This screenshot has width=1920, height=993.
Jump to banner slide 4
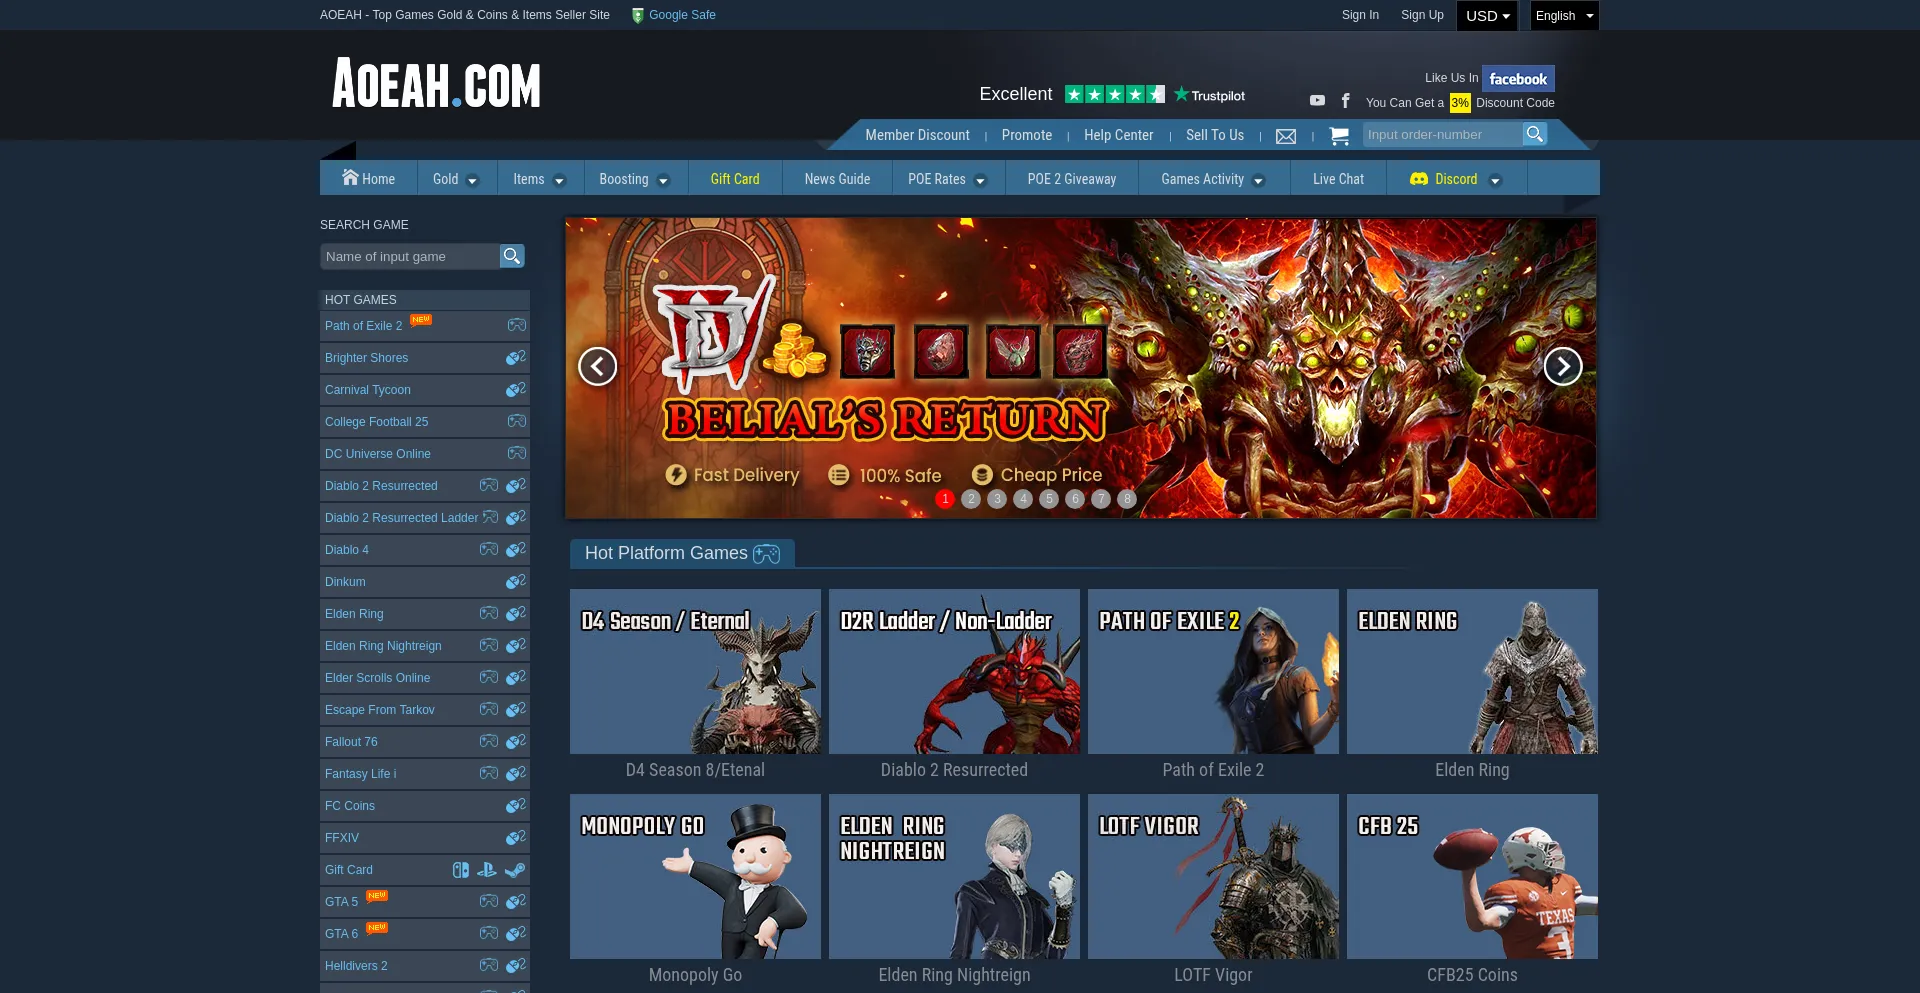1023,499
